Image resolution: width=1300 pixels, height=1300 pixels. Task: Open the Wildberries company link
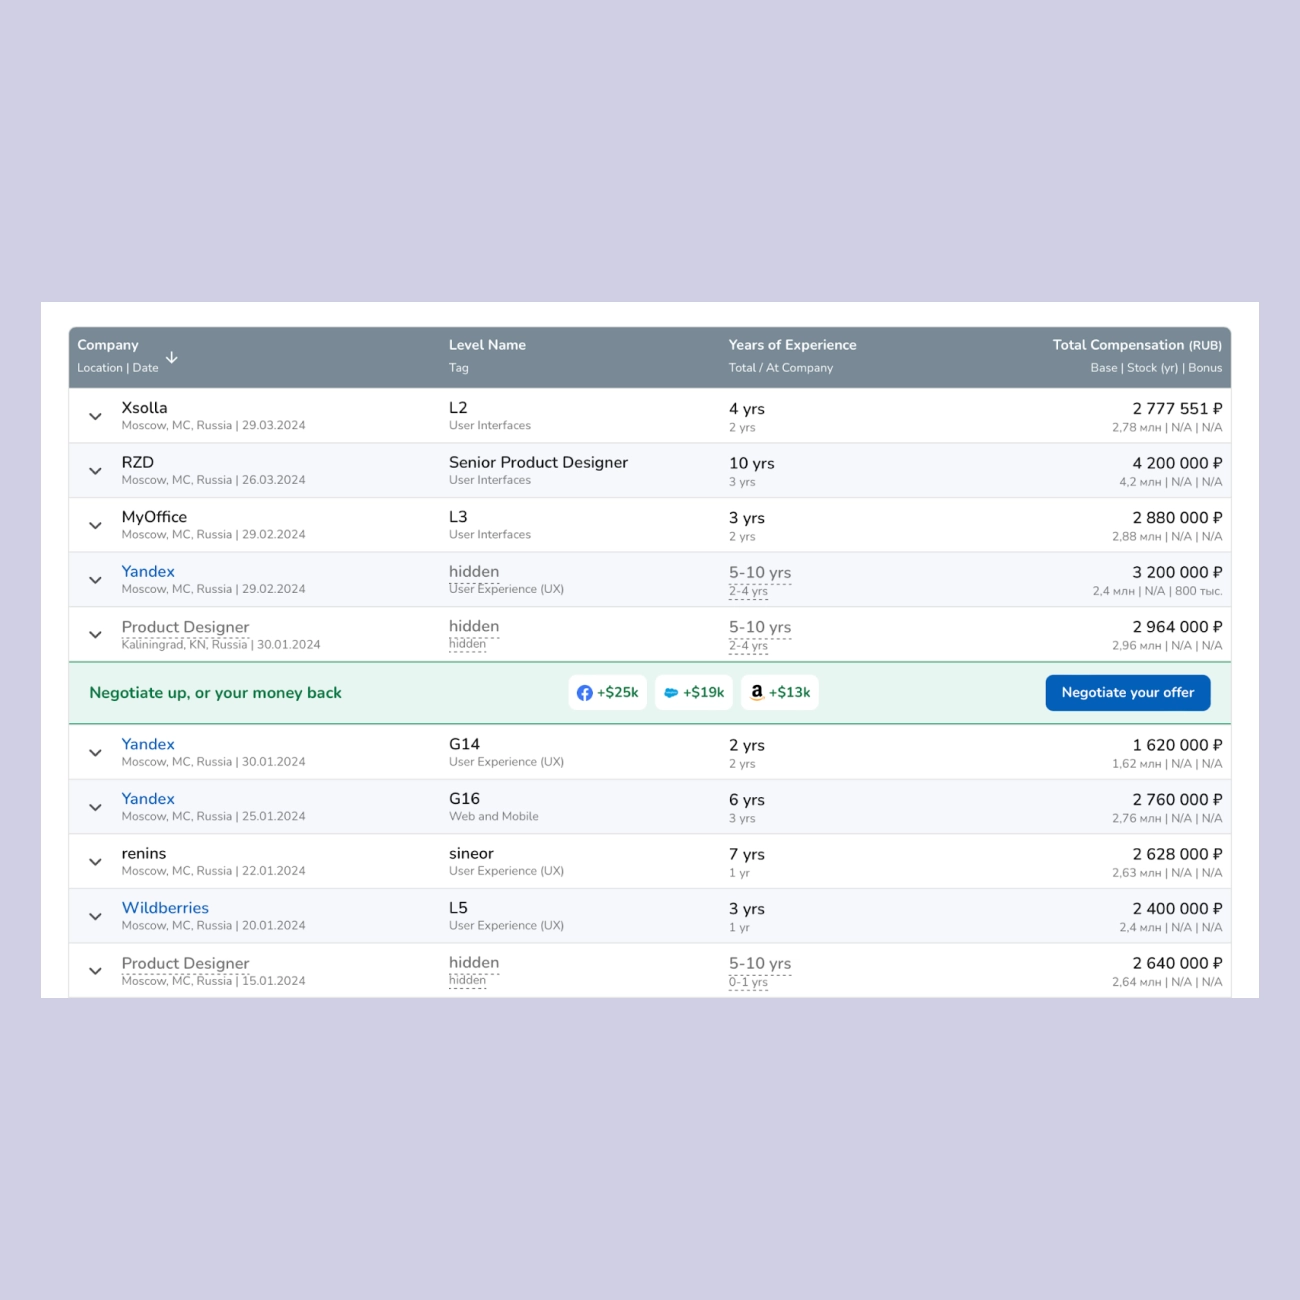[x=165, y=908]
